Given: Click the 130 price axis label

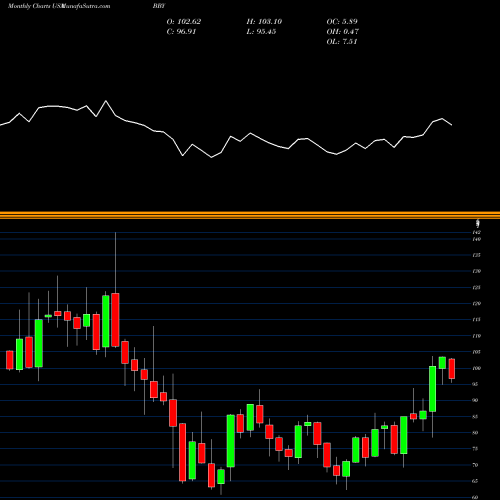Looking at the screenshot, I should click(x=477, y=271).
